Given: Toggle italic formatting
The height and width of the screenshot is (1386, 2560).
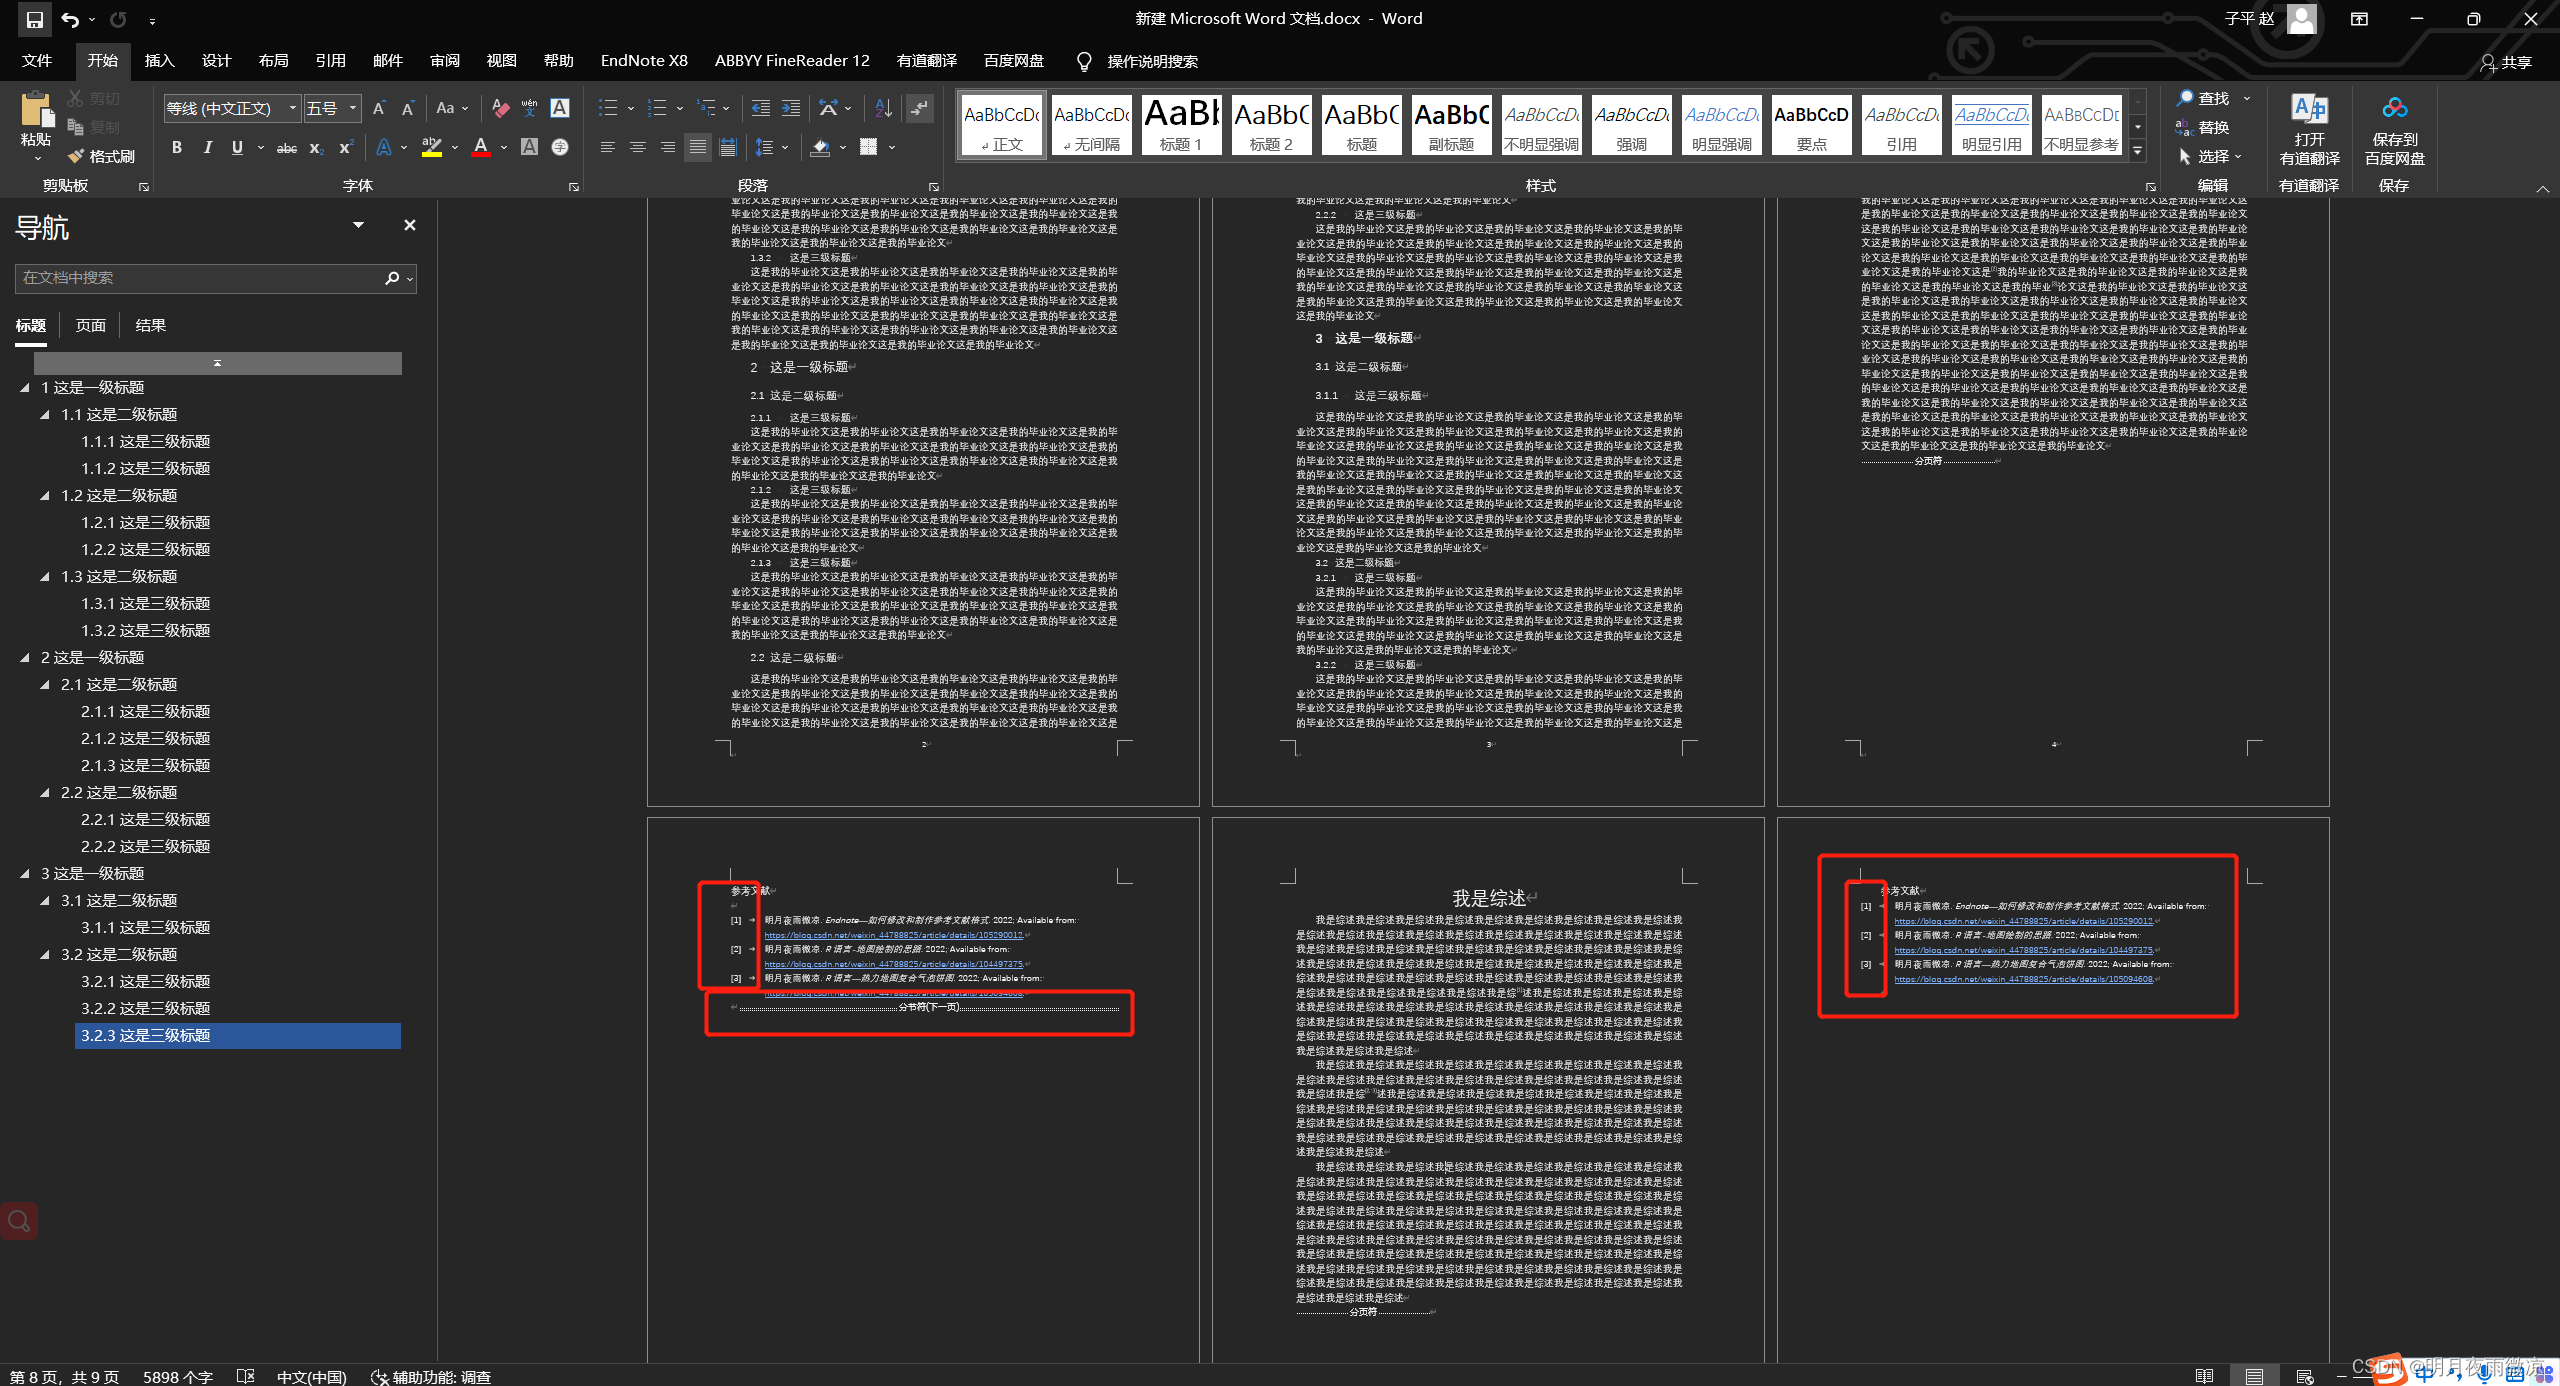Looking at the screenshot, I should pyautogui.click(x=207, y=148).
